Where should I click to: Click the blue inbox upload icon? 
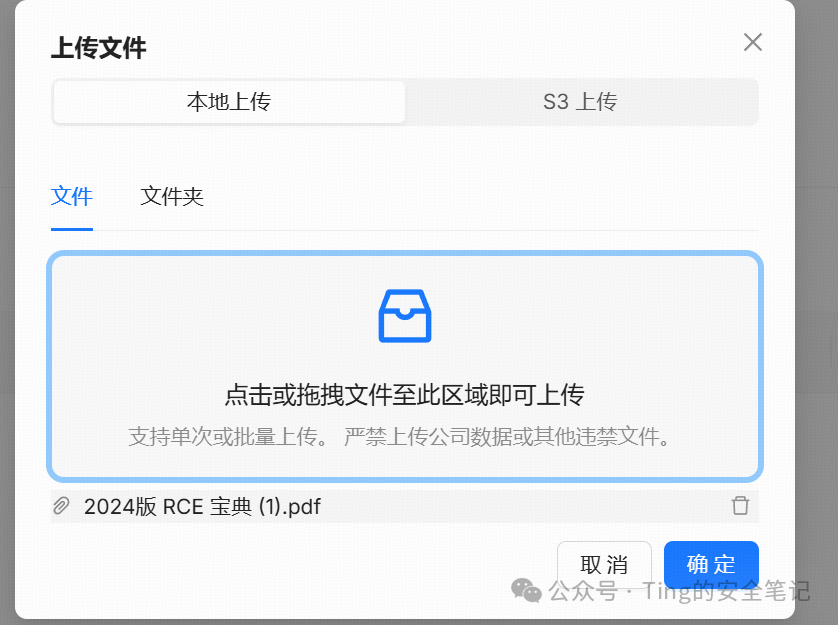tap(405, 315)
